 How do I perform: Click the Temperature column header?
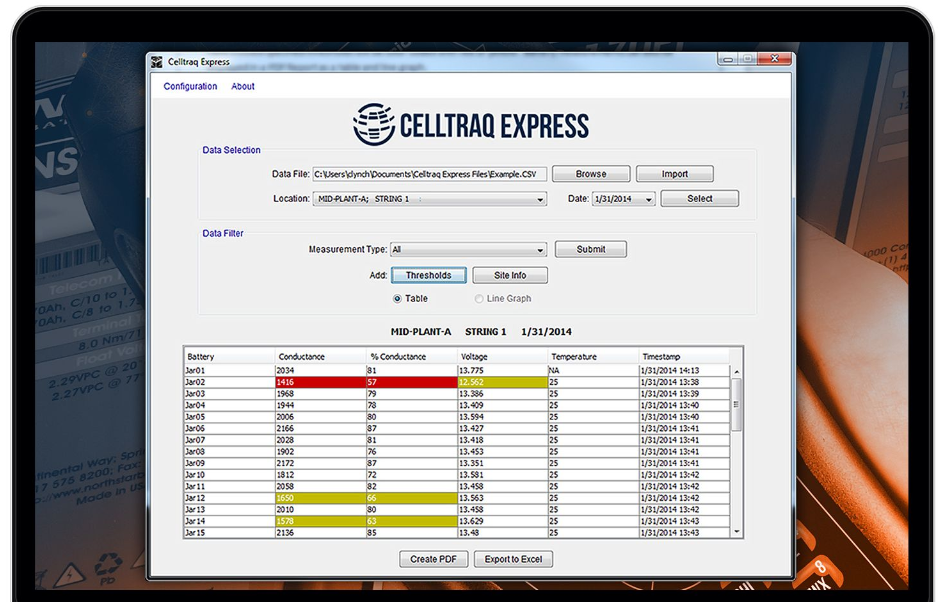click(x=593, y=356)
